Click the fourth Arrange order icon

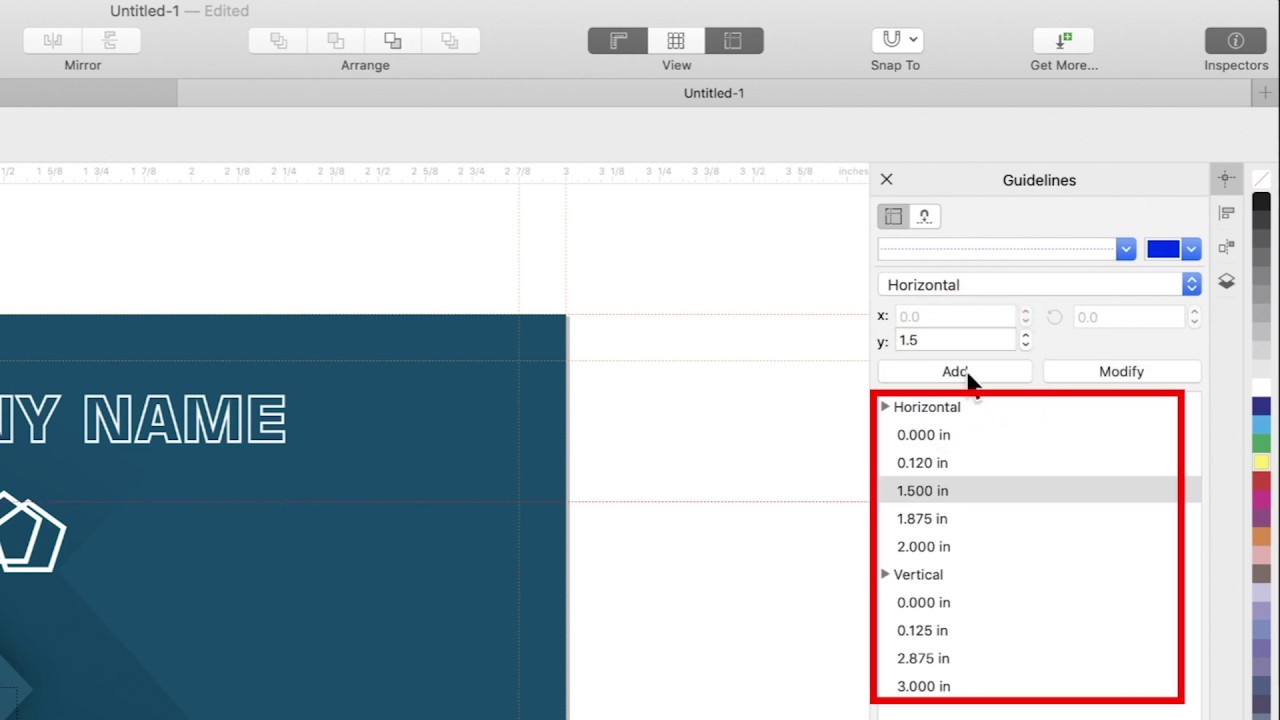coord(450,40)
